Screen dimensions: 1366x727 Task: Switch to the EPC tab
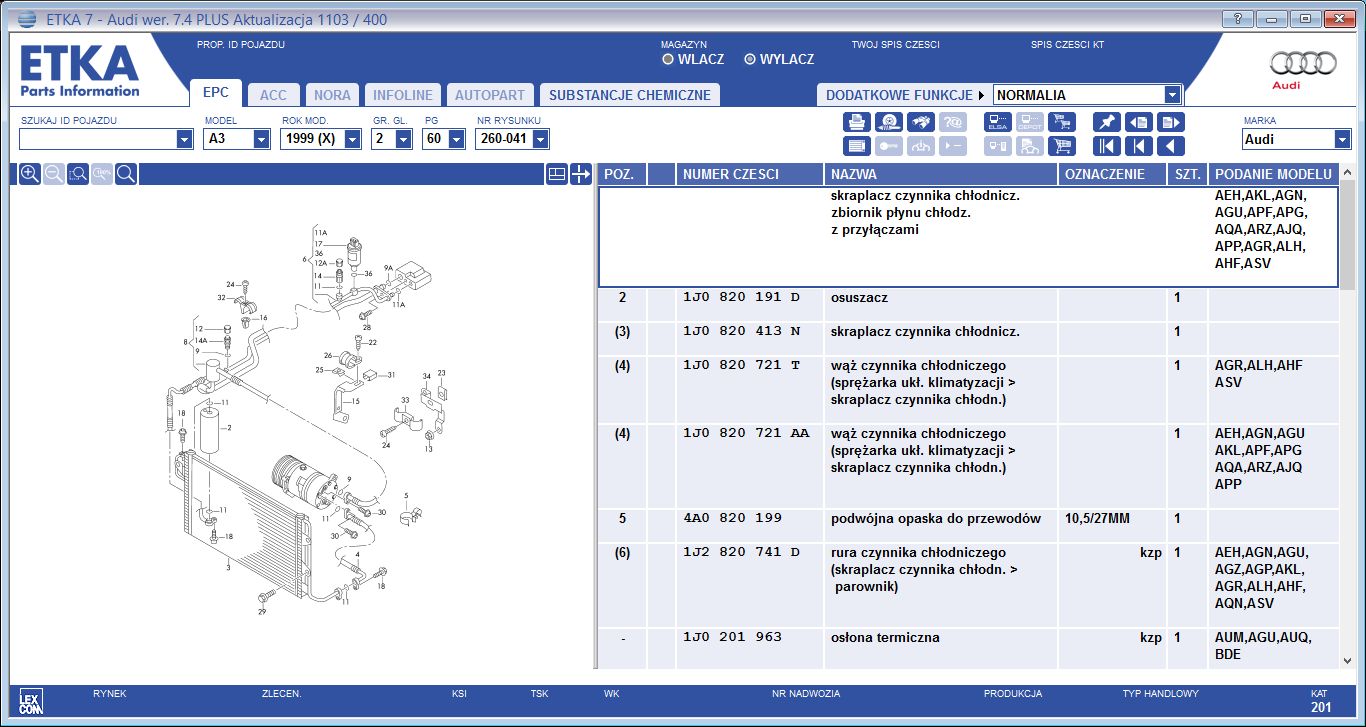pos(216,93)
